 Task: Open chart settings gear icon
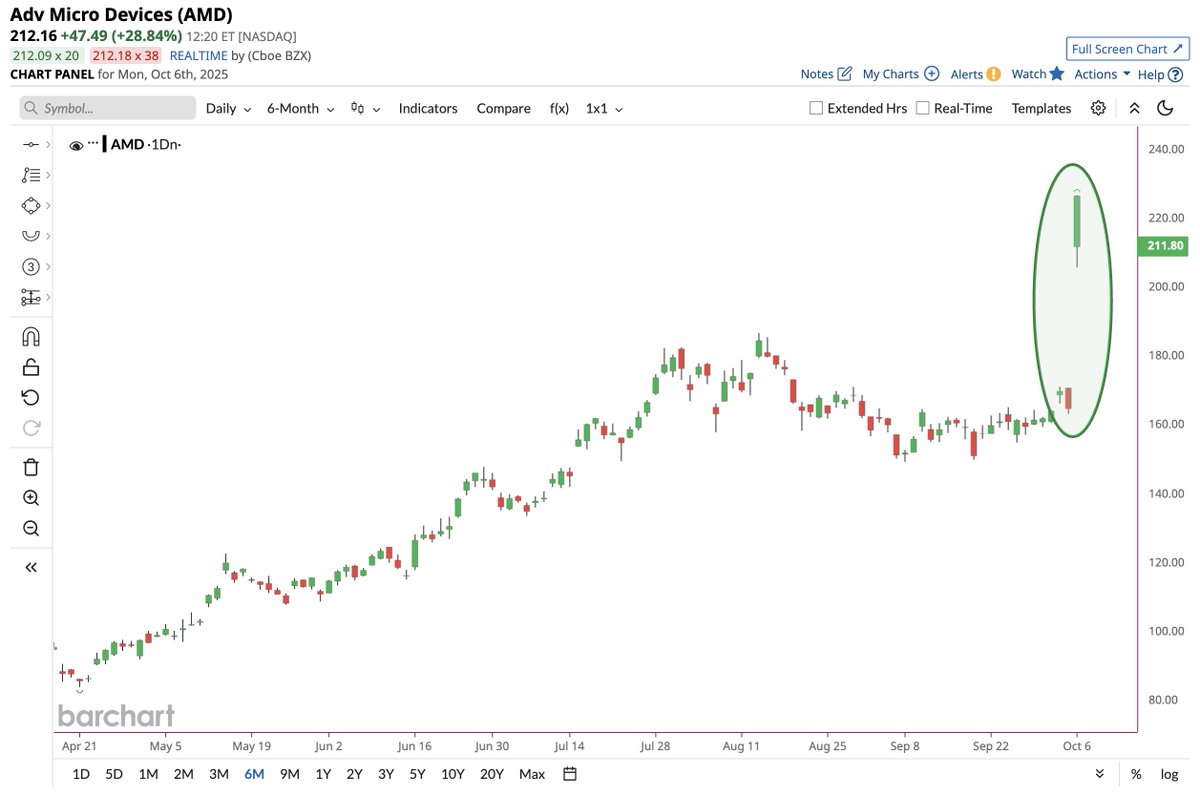click(1098, 108)
